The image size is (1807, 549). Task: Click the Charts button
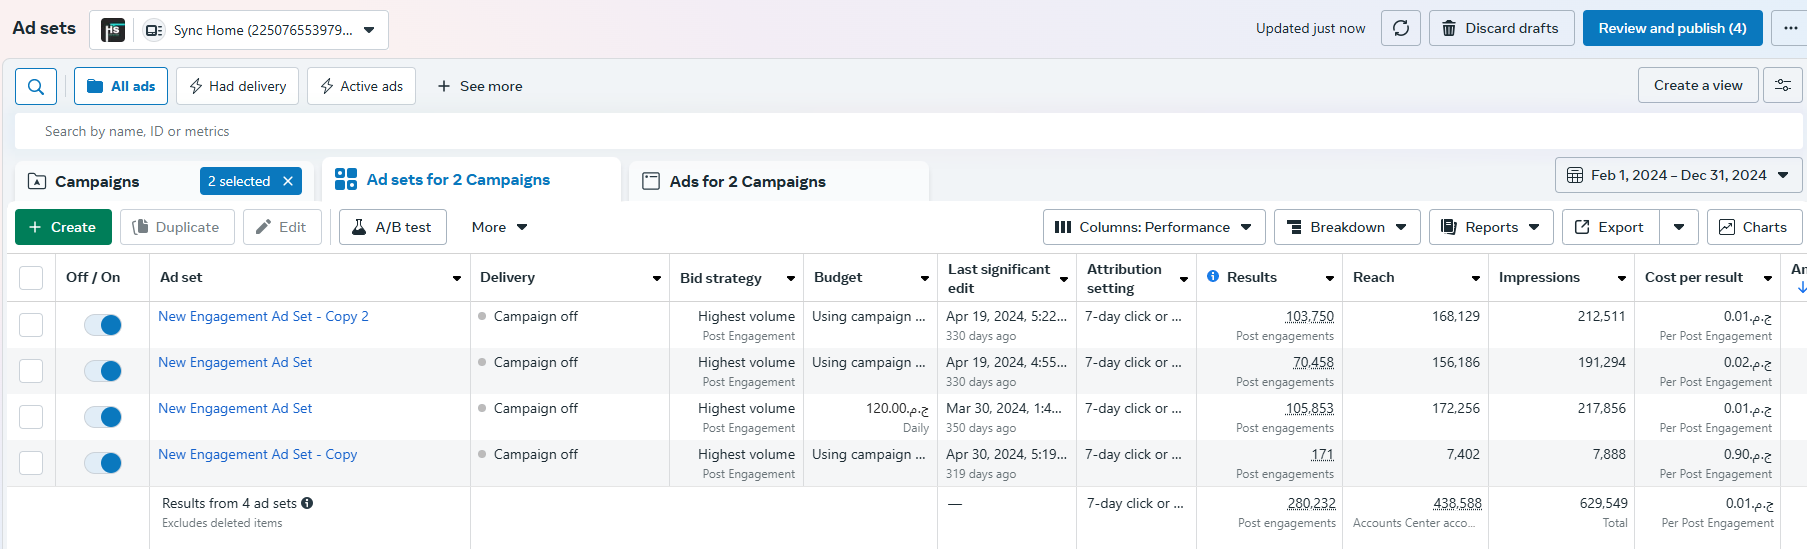(x=1753, y=227)
